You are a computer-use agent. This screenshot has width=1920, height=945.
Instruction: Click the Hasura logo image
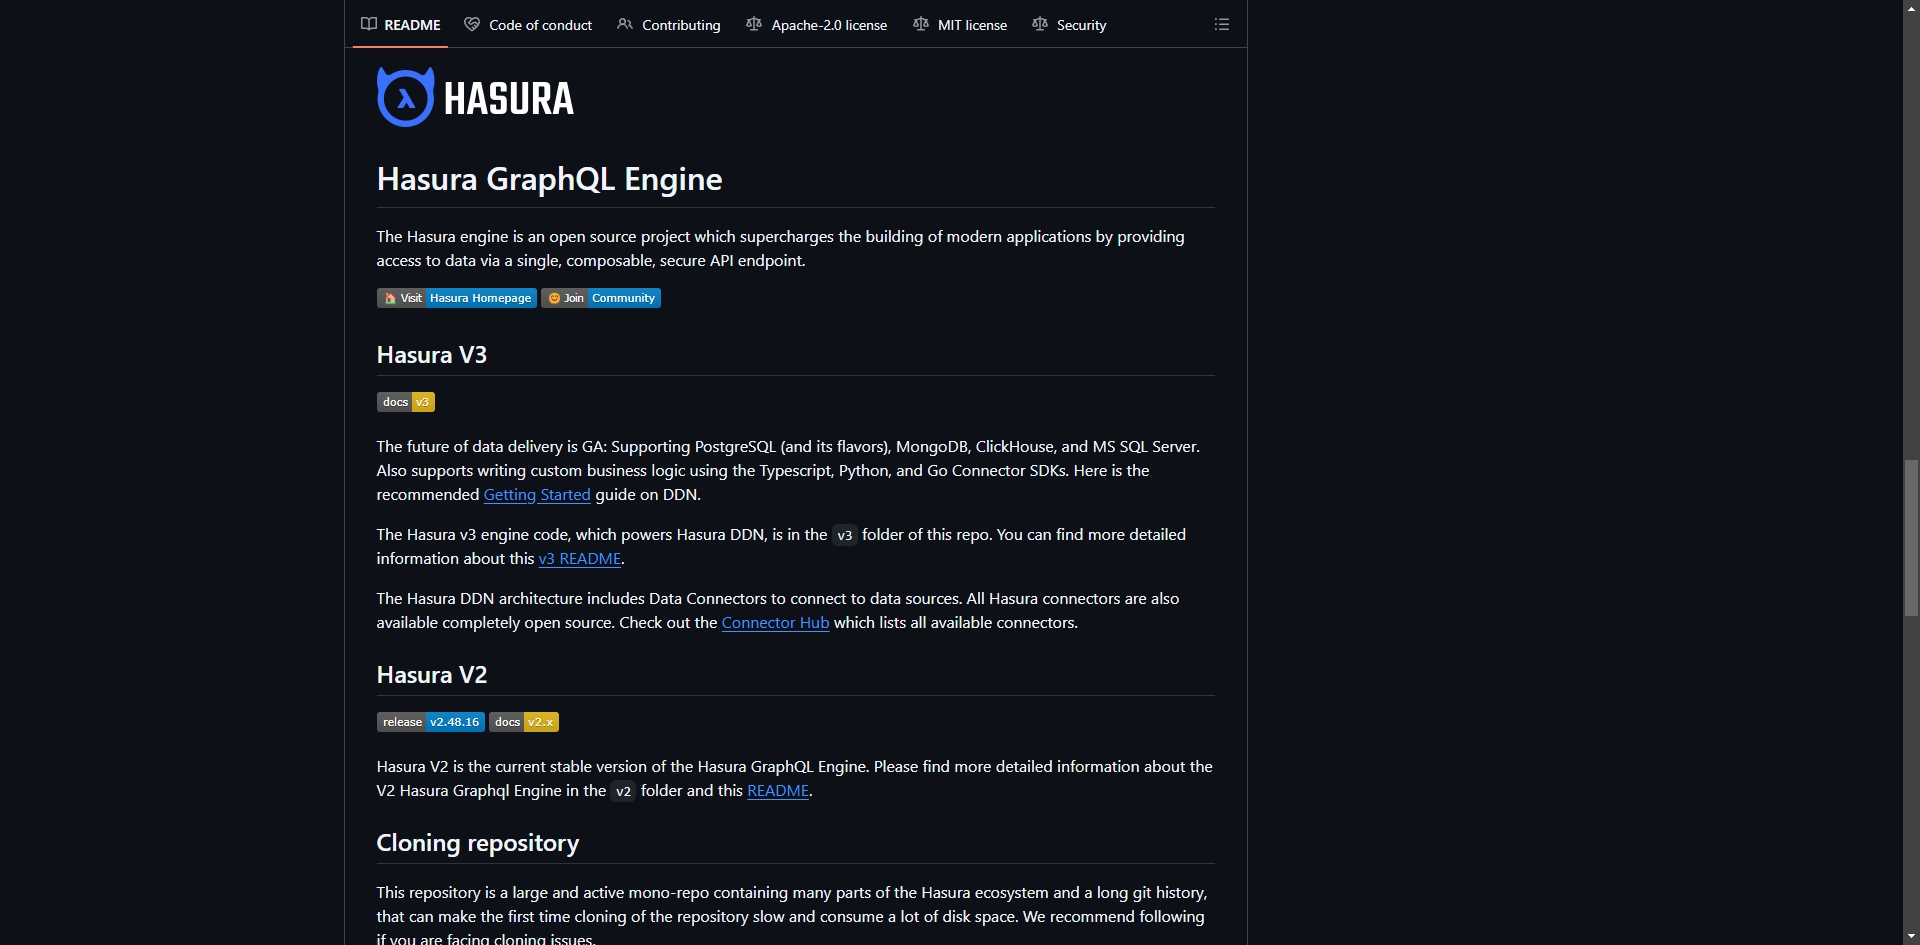[476, 97]
